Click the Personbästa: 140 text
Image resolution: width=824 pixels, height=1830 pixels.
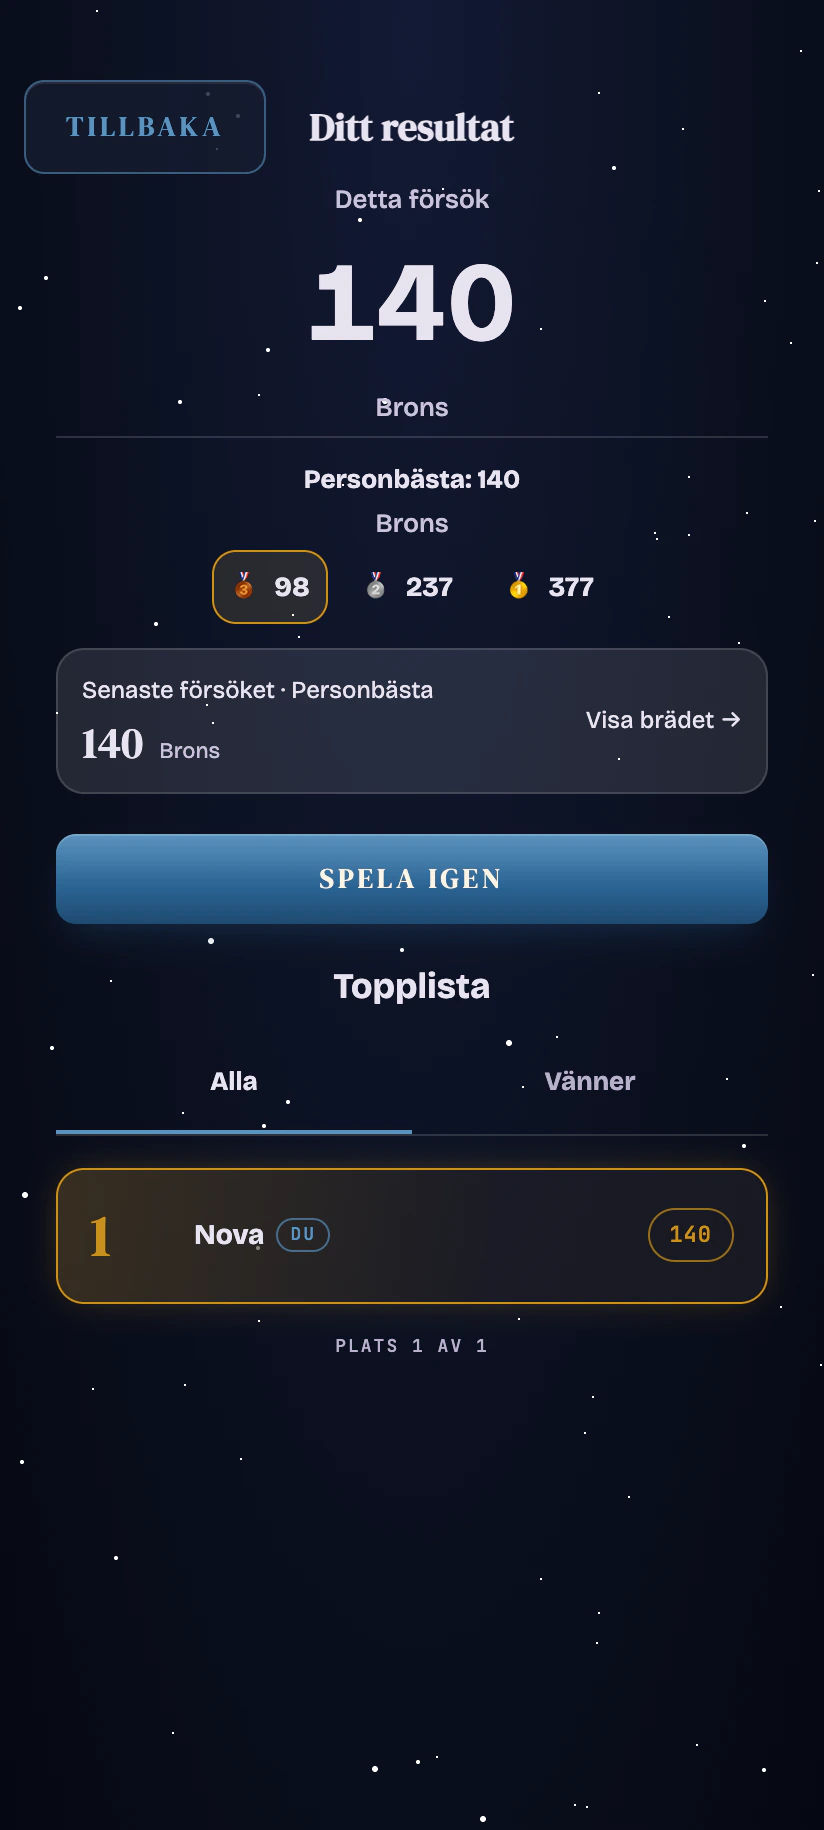pyautogui.click(x=412, y=479)
